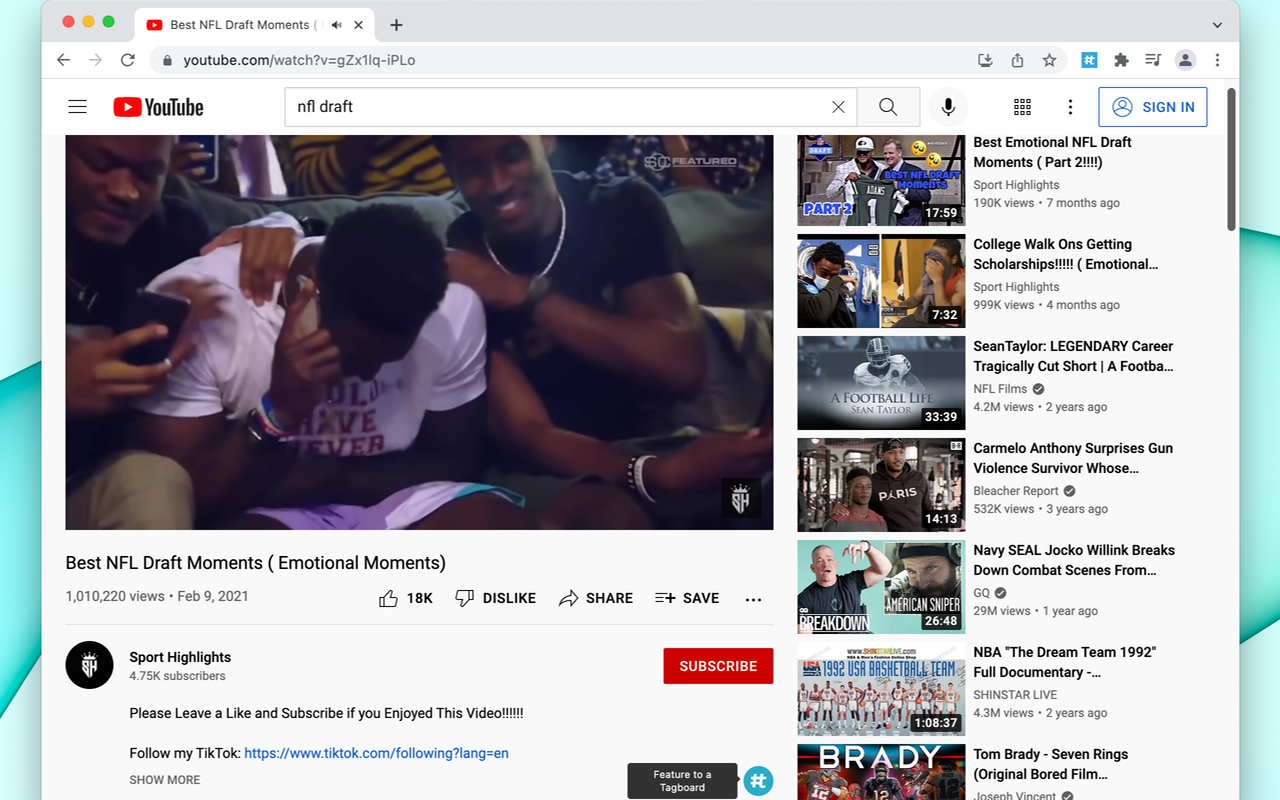Subscribe to Sport Highlights channel
This screenshot has width=1280, height=800.
(x=718, y=666)
